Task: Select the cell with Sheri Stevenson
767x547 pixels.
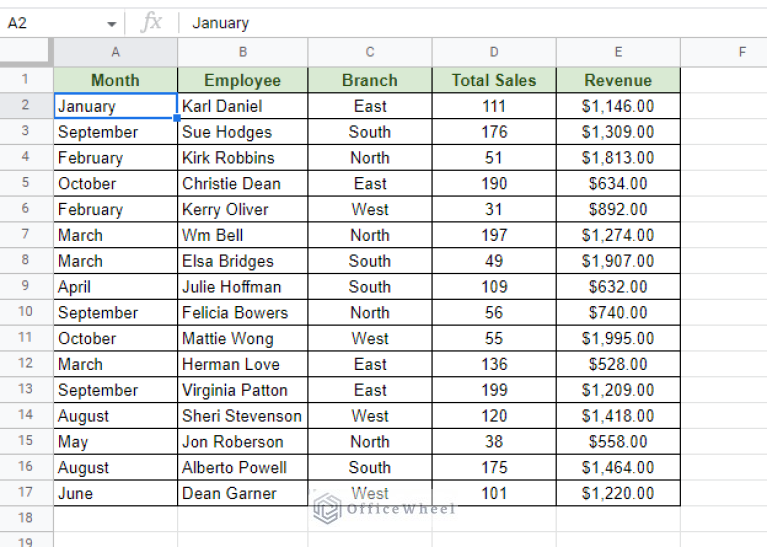Action: [x=242, y=416]
